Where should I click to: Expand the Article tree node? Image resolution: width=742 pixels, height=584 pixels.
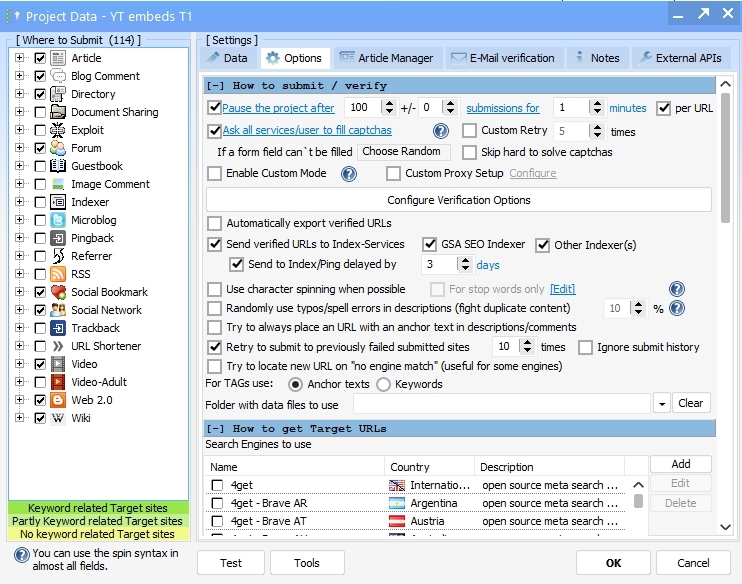[x=19, y=58]
